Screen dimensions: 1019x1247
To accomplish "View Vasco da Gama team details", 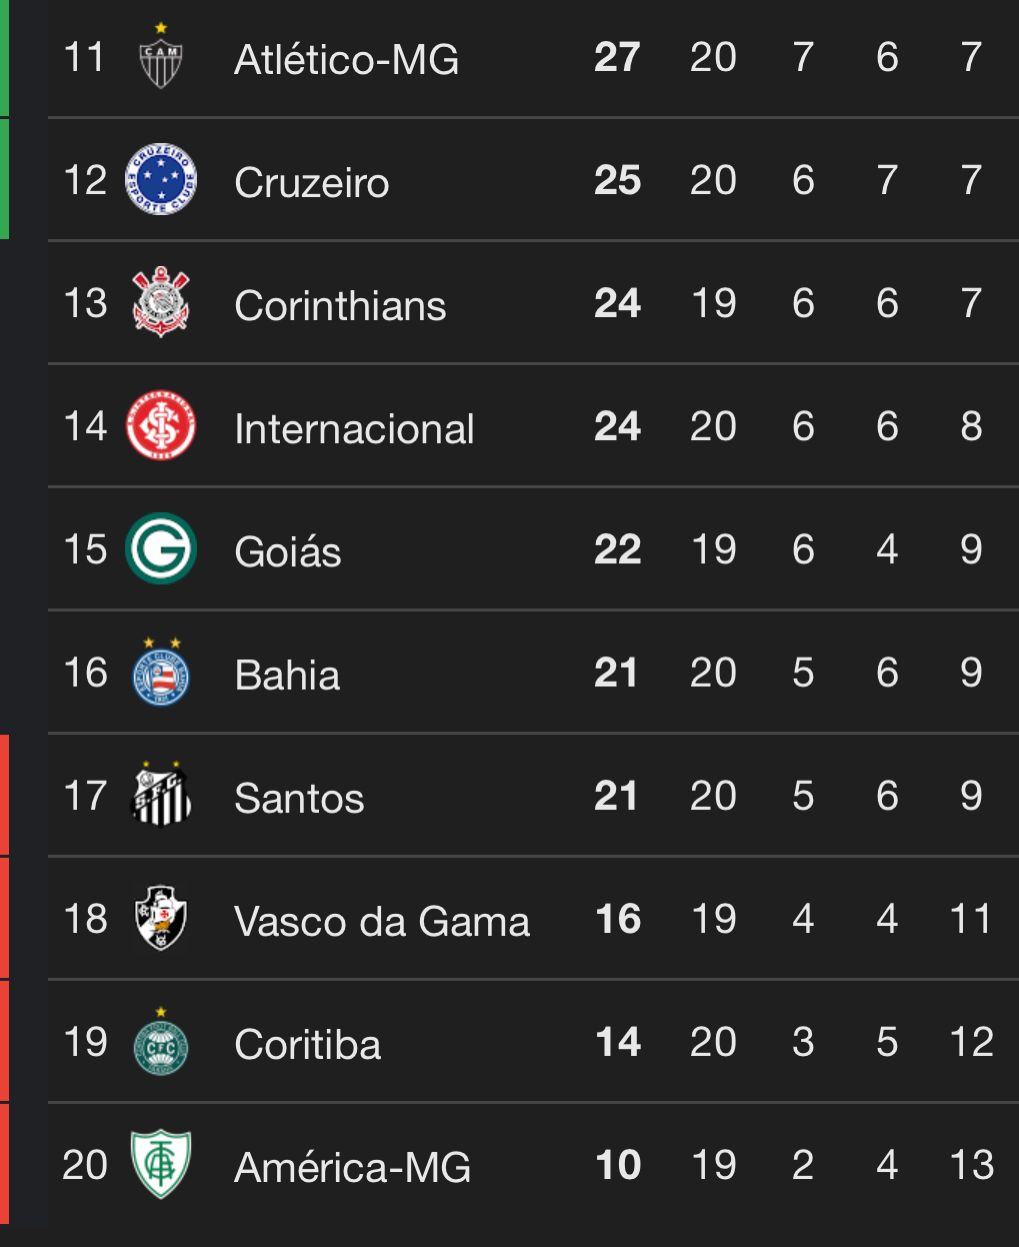I will coord(382,921).
